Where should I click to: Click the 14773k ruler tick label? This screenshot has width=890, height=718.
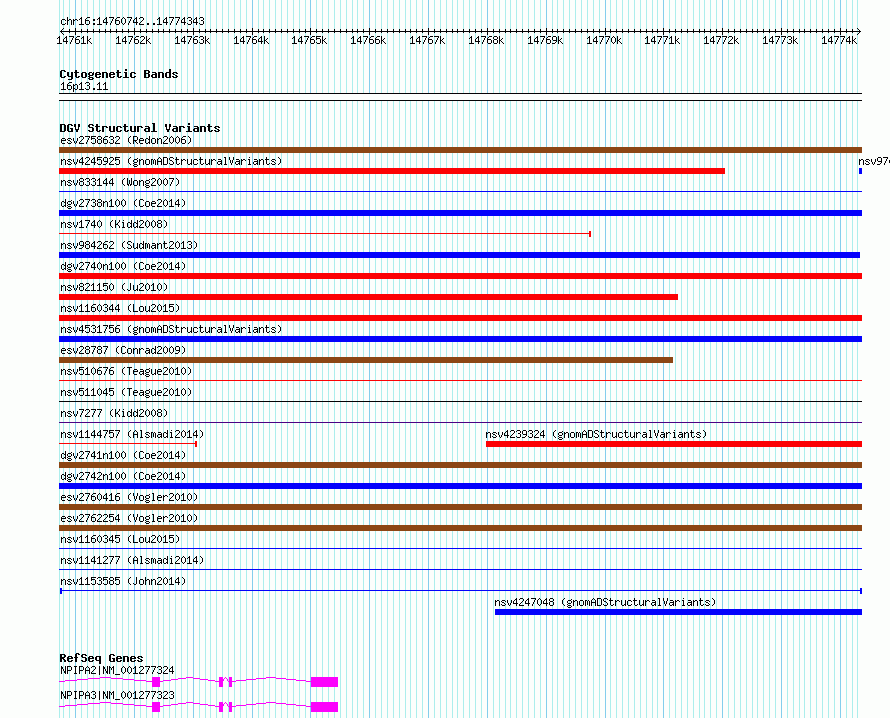pos(780,40)
